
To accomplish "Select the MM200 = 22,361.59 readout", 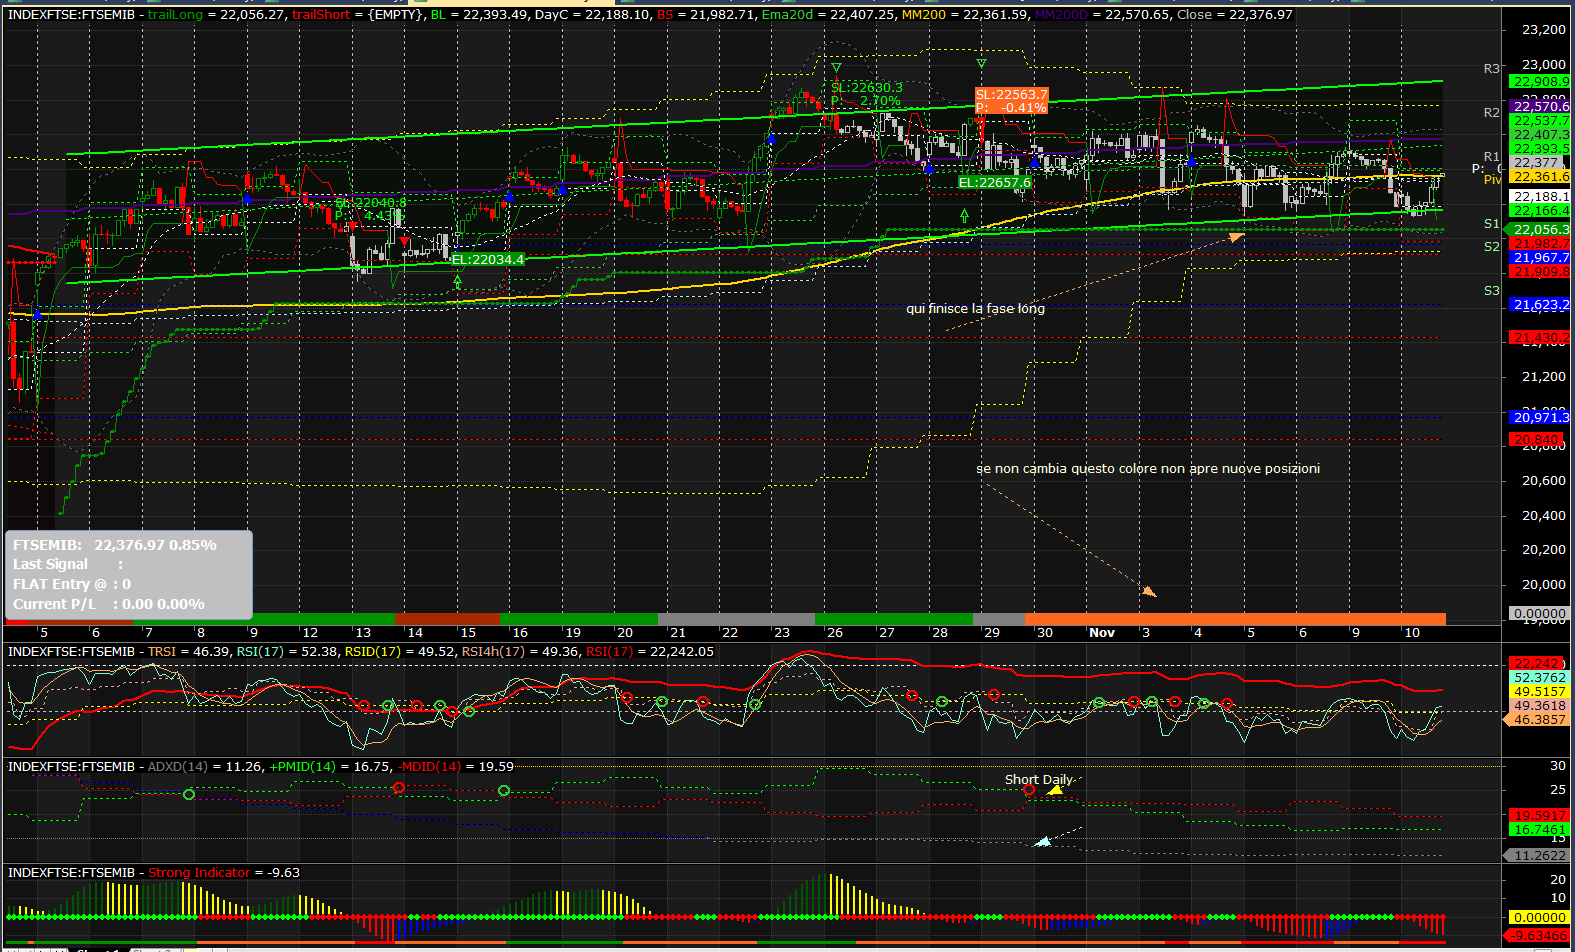I will pos(965,15).
